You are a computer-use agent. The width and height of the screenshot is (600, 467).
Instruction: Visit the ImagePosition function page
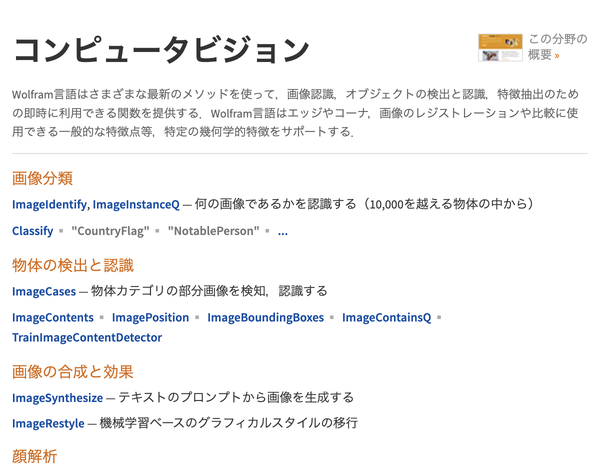(150, 317)
